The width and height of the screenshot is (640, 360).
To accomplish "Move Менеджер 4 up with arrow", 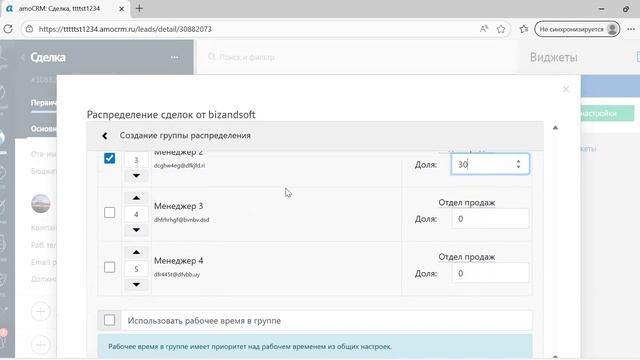I will pos(136,252).
